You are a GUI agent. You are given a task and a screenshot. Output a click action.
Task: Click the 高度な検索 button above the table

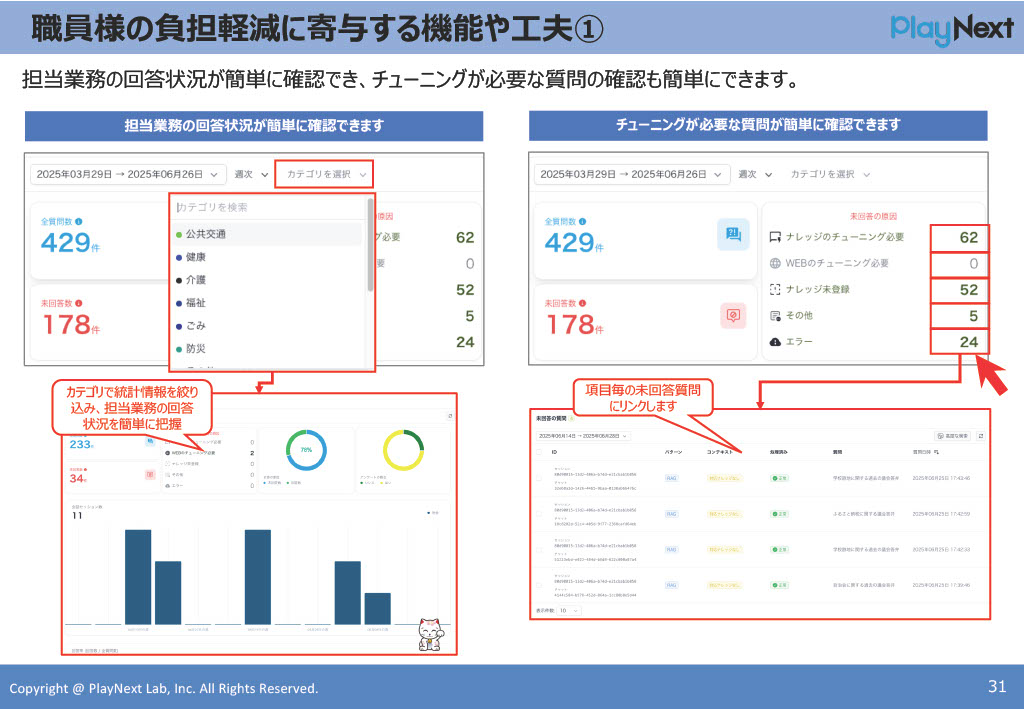tap(952, 436)
